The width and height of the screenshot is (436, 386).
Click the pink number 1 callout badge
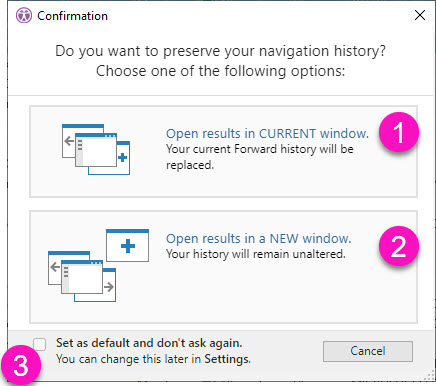(x=399, y=132)
